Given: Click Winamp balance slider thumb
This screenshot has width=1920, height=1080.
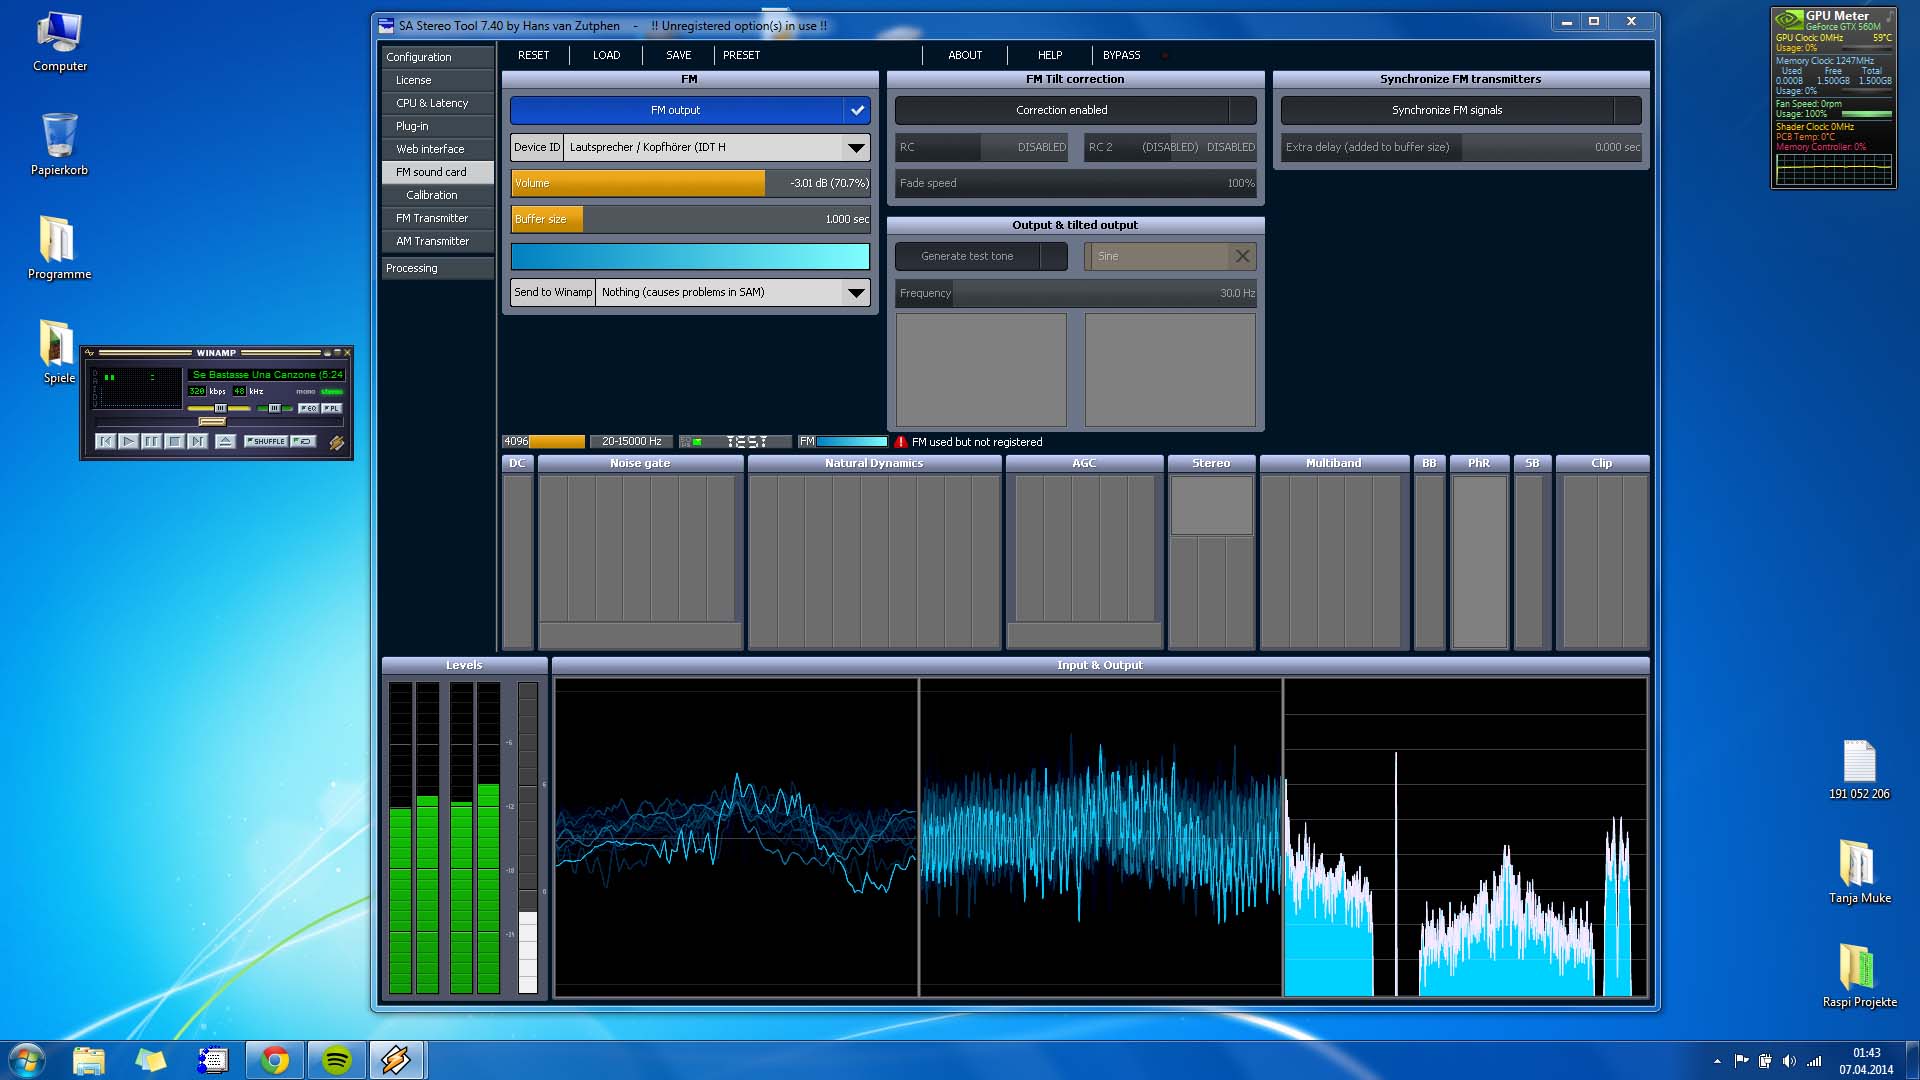Looking at the screenshot, I should click(x=275, y=408).
